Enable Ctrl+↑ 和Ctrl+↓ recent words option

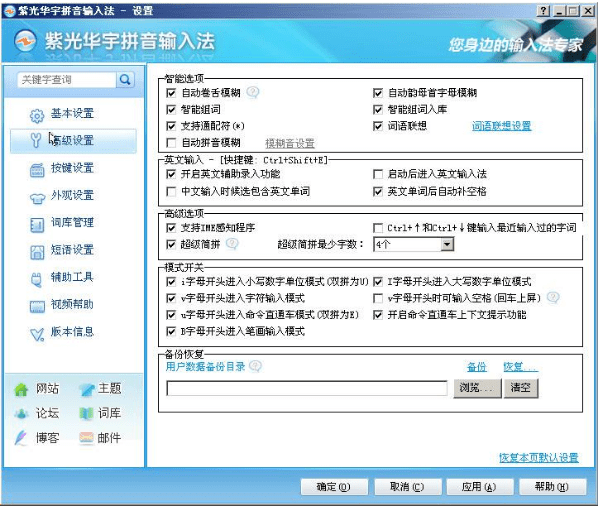click(x=378, y=228)
